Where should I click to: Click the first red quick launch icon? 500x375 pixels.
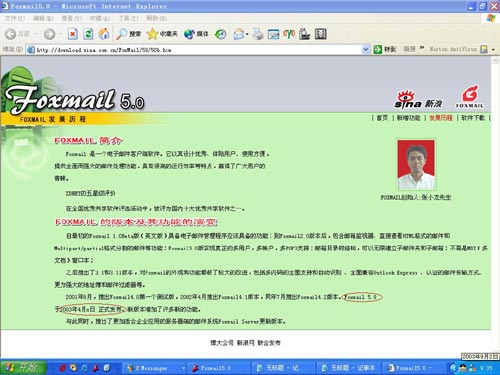pyautogui.click(x=62, y=368)
